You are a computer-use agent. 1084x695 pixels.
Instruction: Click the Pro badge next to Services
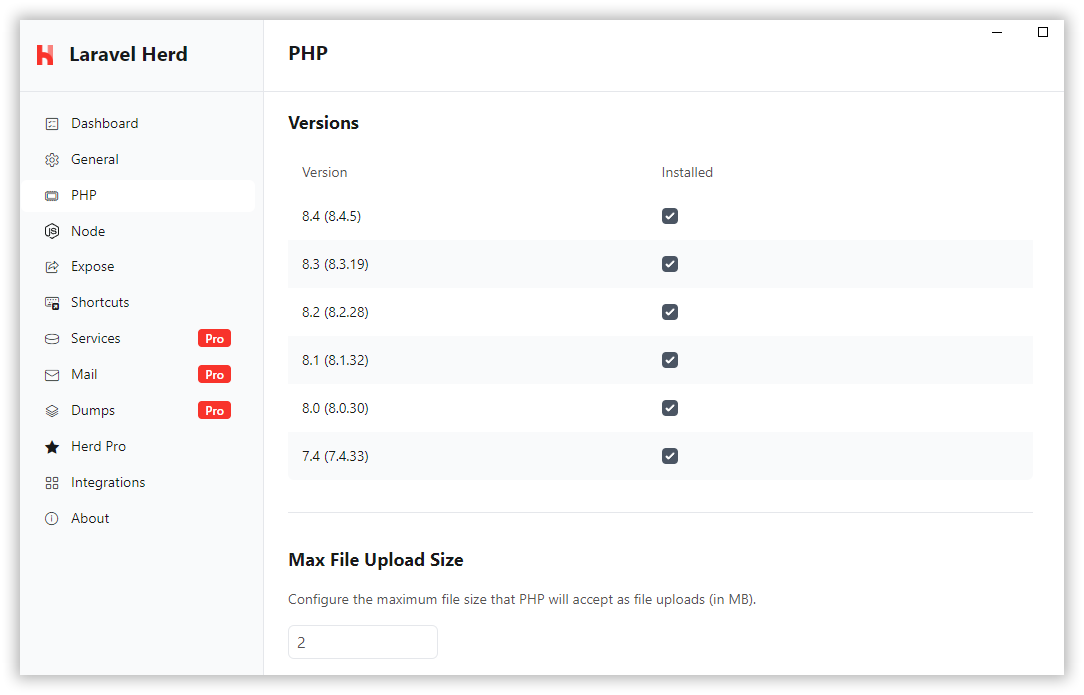[x=214, y=338]
